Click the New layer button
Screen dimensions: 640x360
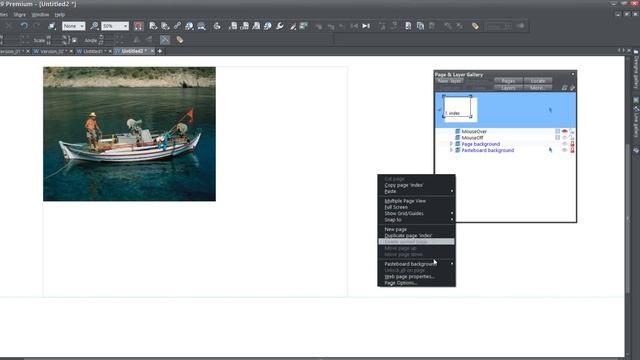coord(449,81)
